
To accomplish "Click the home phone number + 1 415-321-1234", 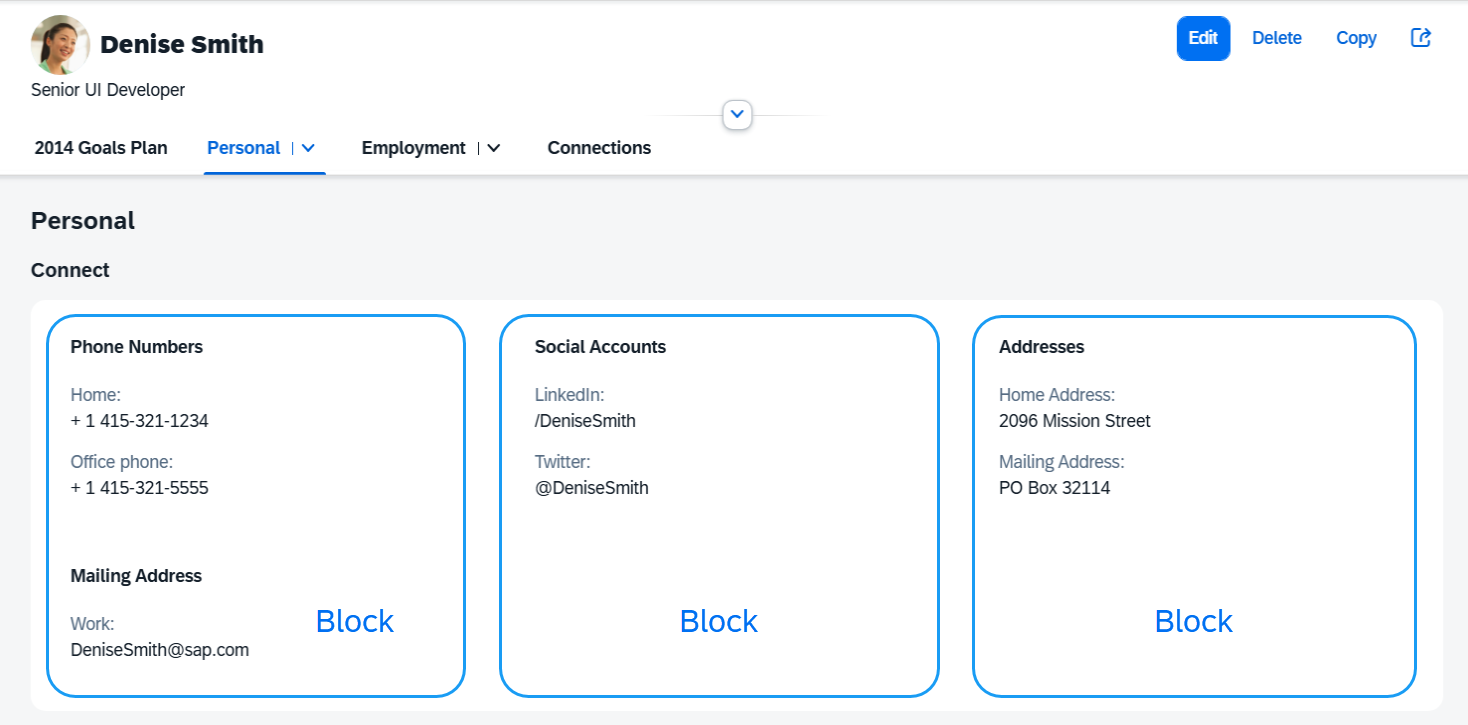I will coord(140,421).
